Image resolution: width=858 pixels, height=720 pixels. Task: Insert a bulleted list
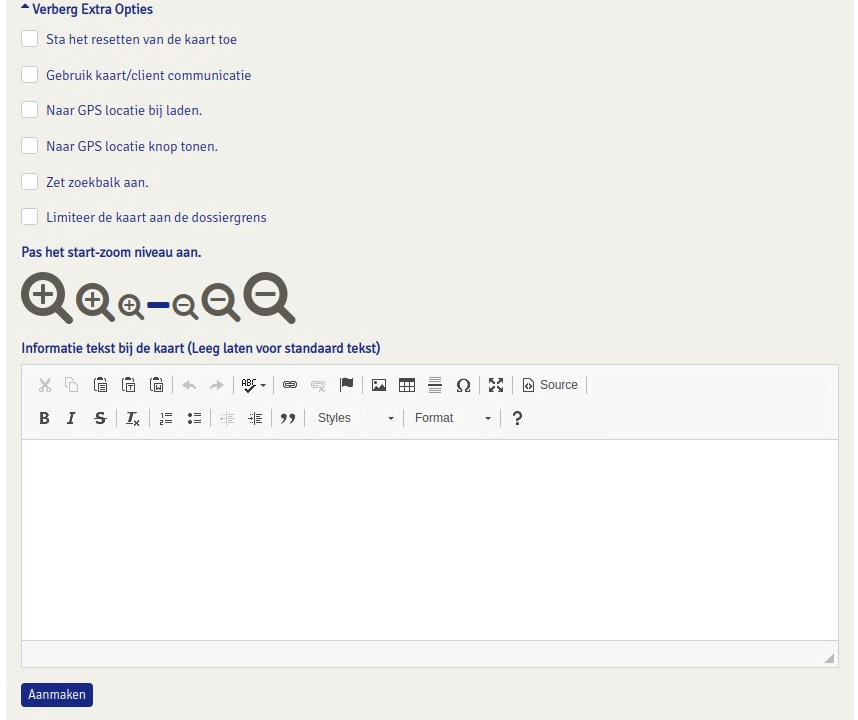click(x=195, y=418)
